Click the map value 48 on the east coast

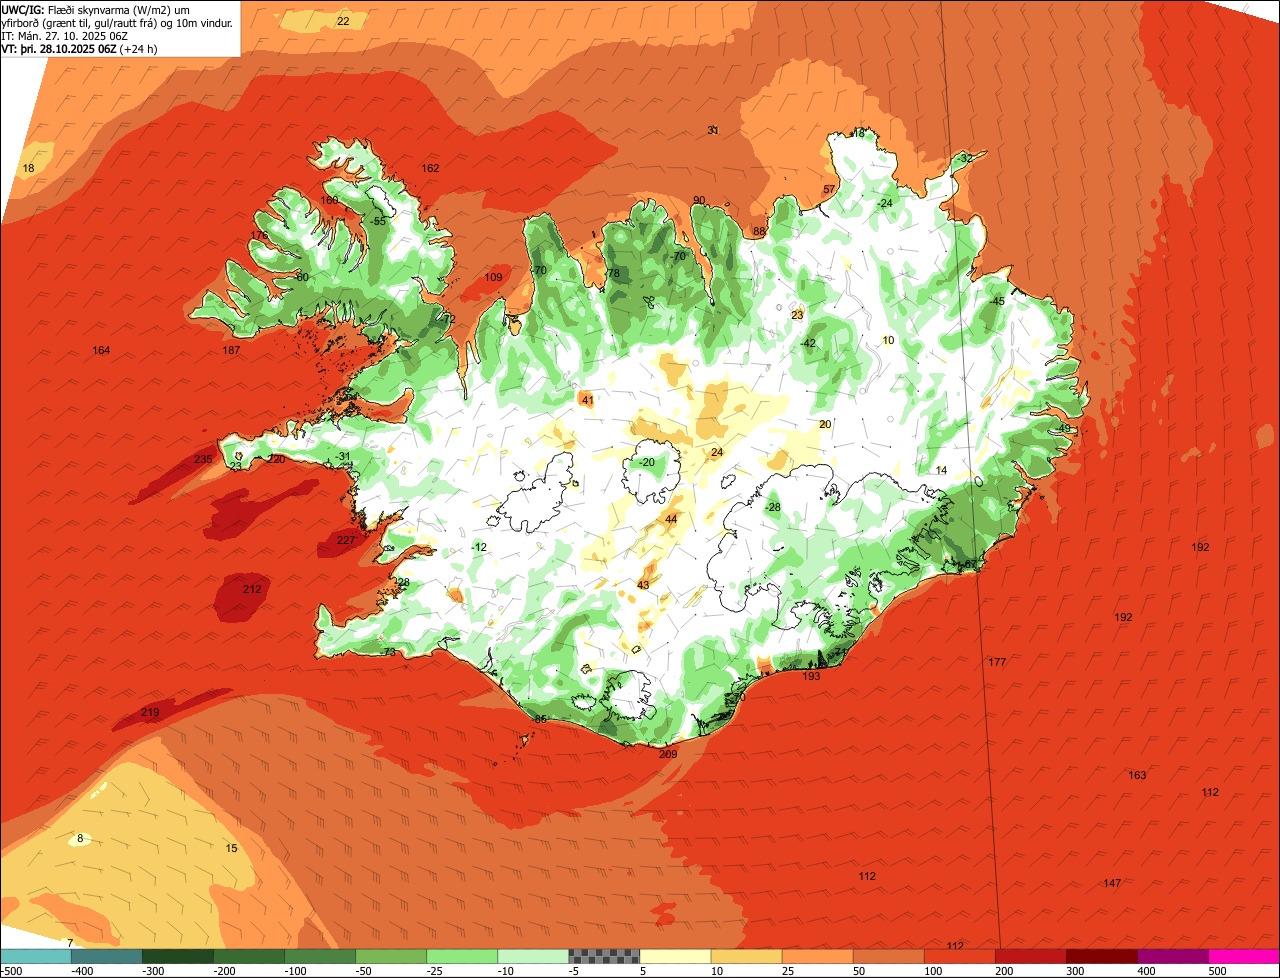tap(1064, 428)
